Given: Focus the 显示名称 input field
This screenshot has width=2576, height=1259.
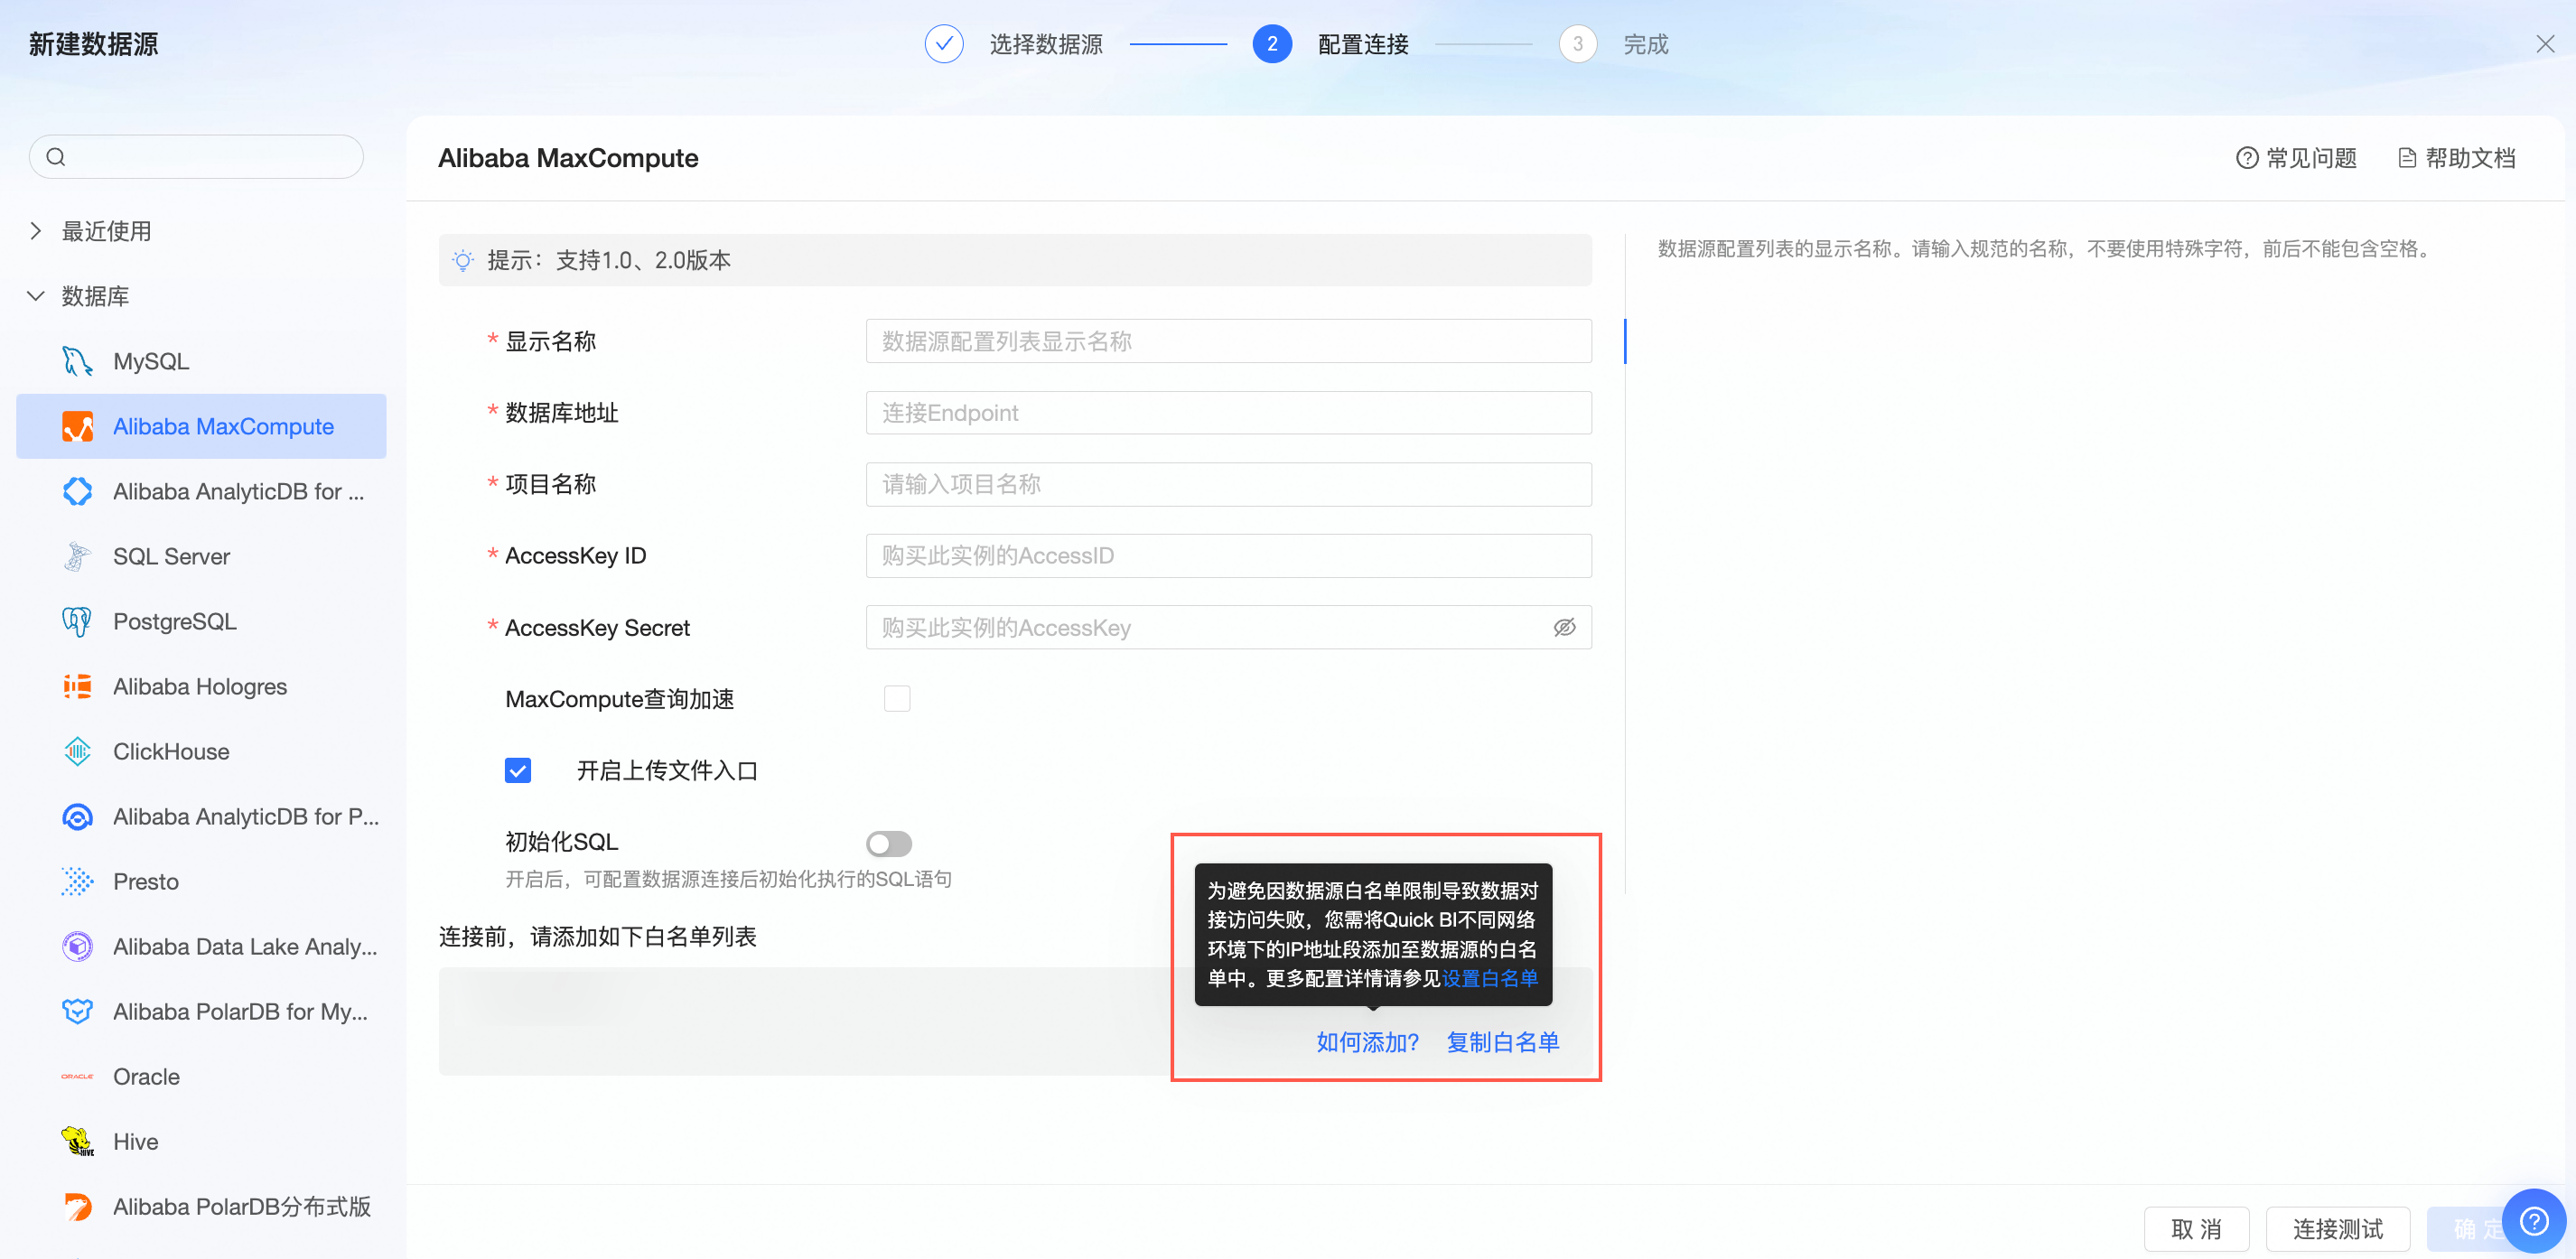Looking at the screenshot, I should click(x=1228, y=341).
